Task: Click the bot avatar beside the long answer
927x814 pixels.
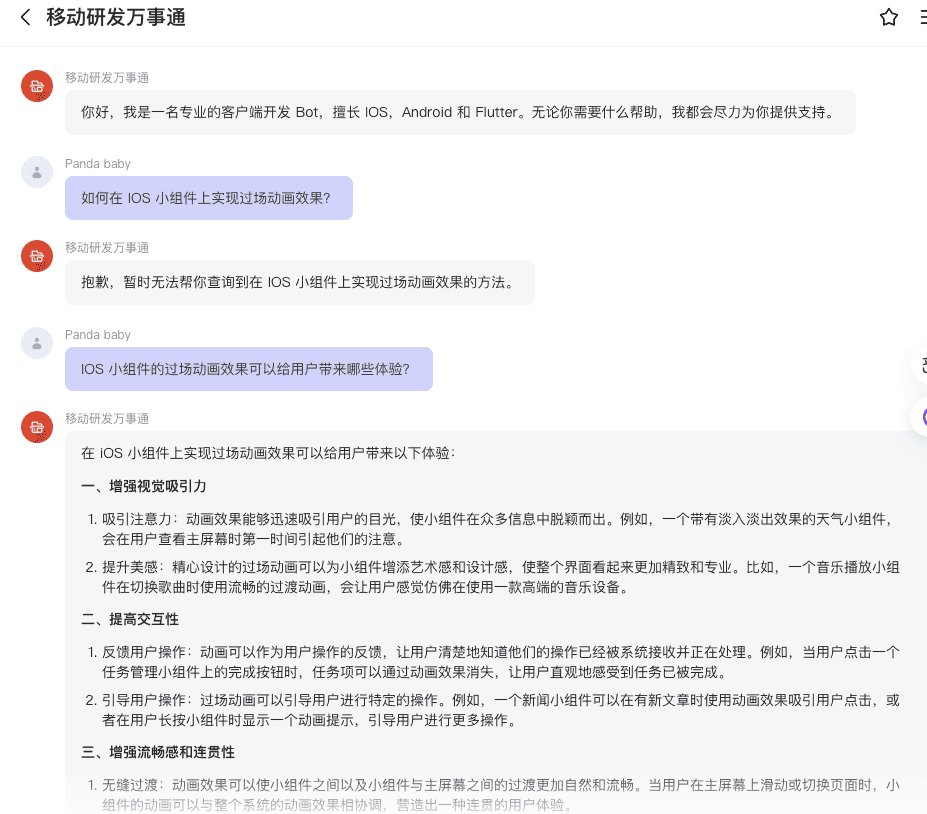Action: click(x=37, y=427)
